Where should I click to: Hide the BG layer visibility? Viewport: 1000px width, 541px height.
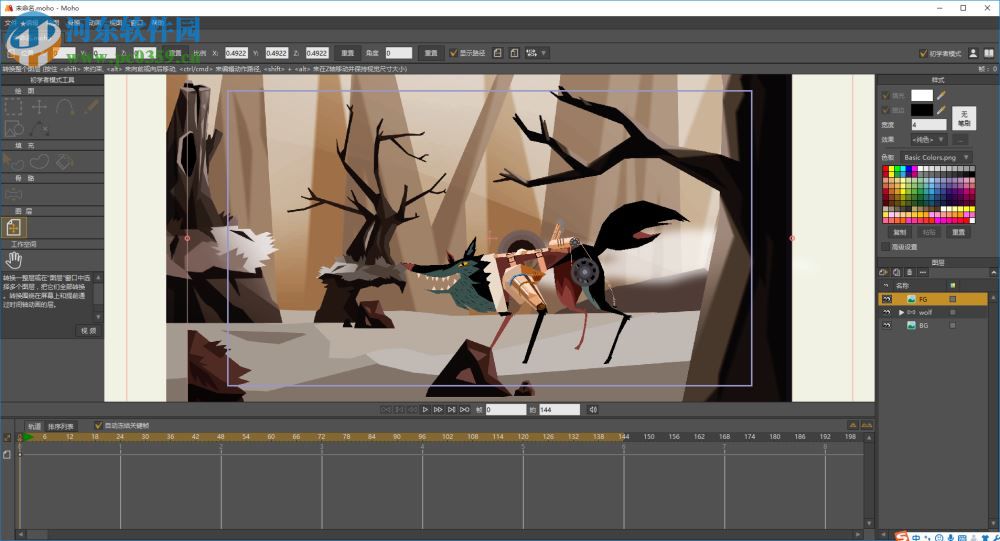tap(887, 326)
